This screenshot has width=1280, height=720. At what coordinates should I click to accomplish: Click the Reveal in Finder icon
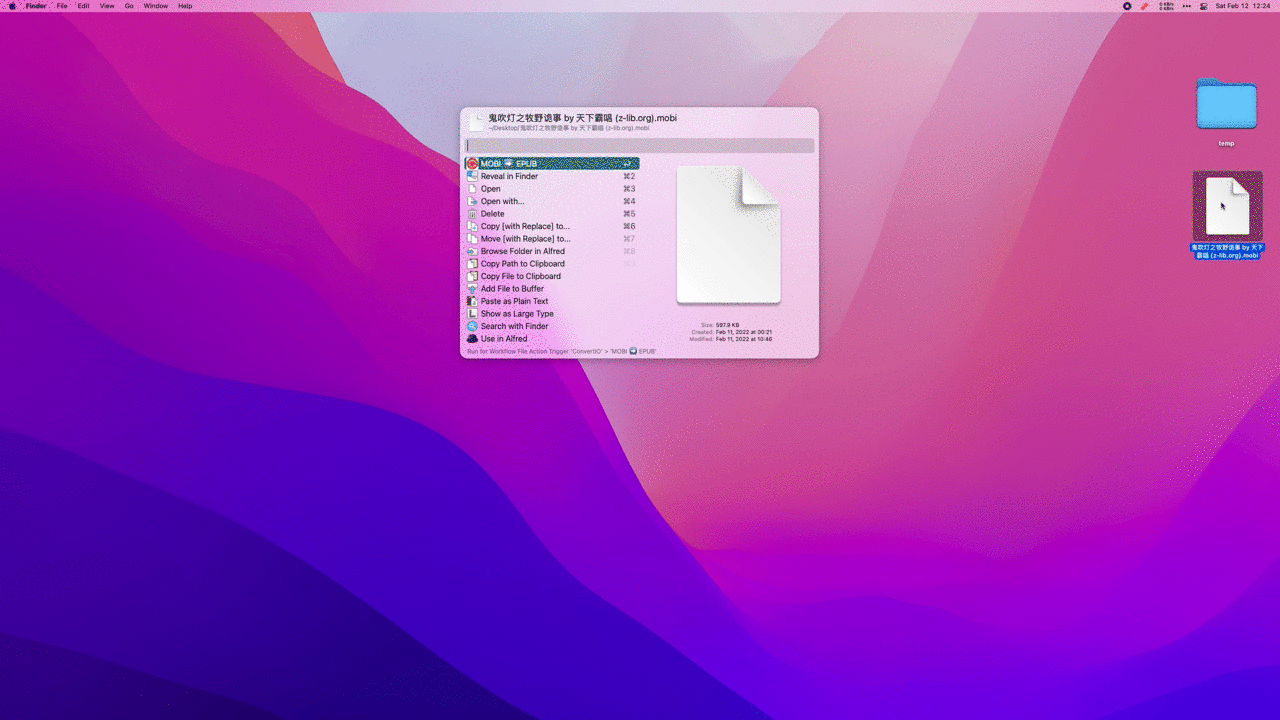click(x=472, y=176)
